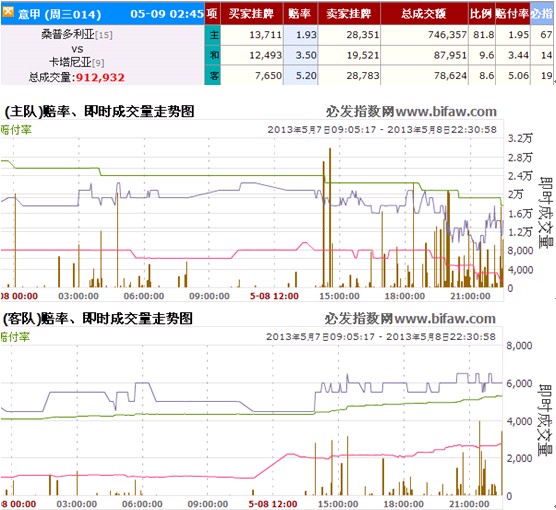Select the 客 (away) row marker

click(x=213, y=75)
